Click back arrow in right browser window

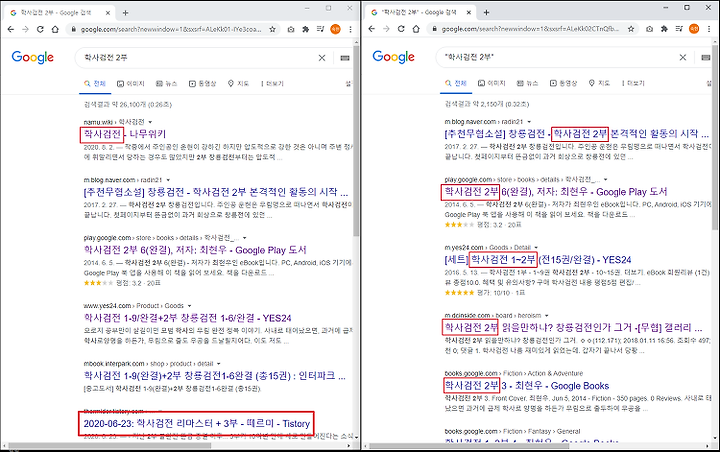(x=371, y=28)
